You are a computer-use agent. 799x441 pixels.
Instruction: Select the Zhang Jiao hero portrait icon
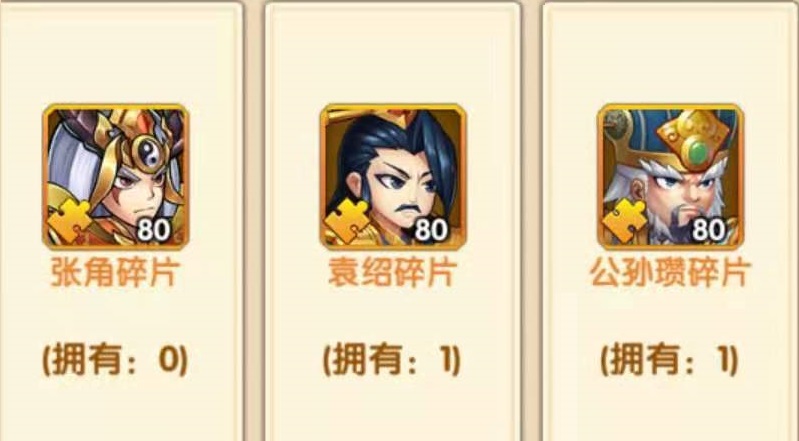coord(116,177)
